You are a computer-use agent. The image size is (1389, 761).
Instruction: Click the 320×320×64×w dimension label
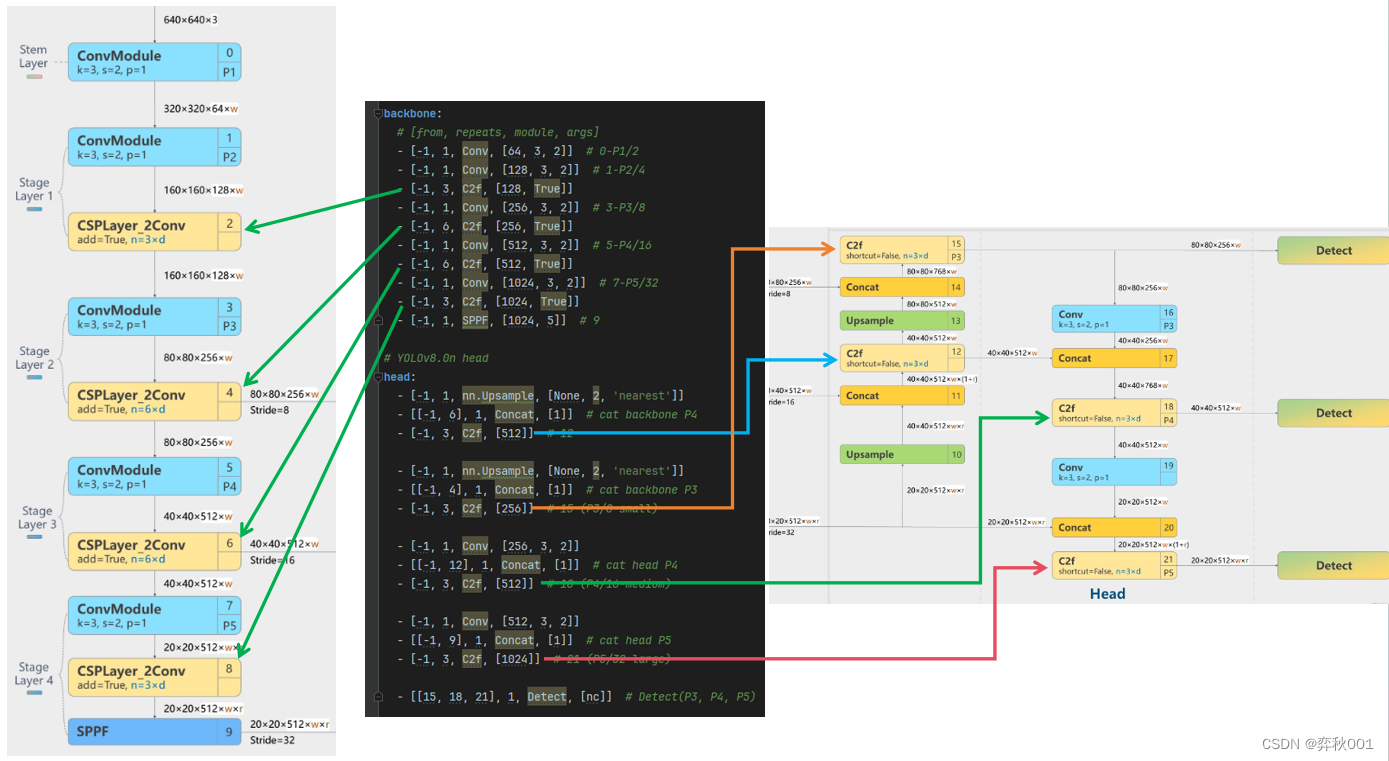click(x=203, y=108)
